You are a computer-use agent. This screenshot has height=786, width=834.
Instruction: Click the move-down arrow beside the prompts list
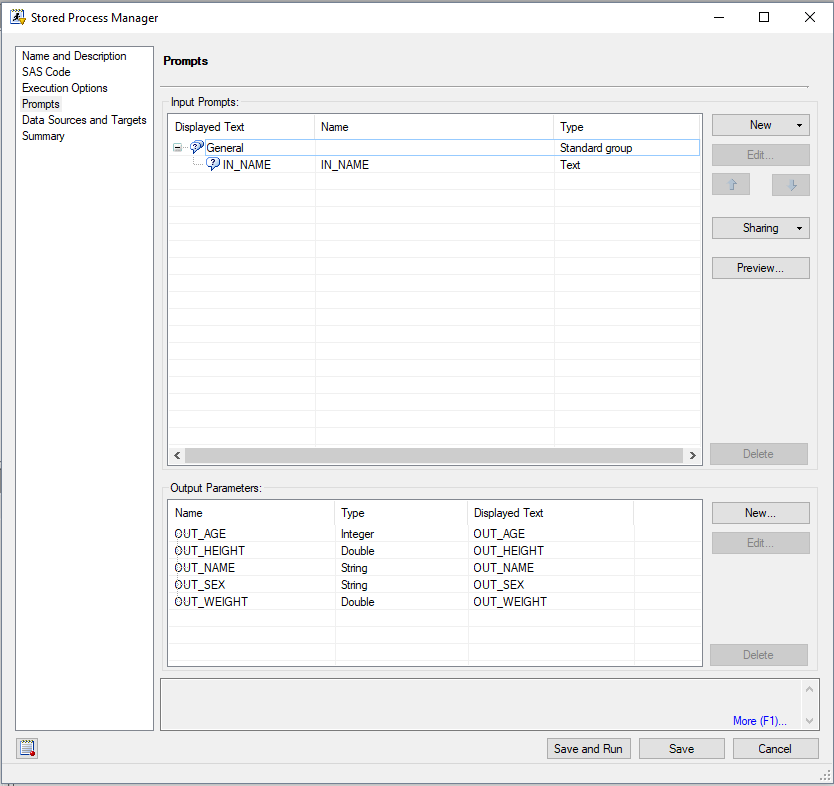[791, 184]
